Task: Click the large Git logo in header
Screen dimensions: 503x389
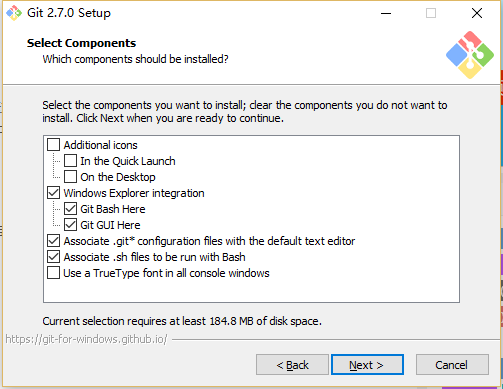Action: 470,55
